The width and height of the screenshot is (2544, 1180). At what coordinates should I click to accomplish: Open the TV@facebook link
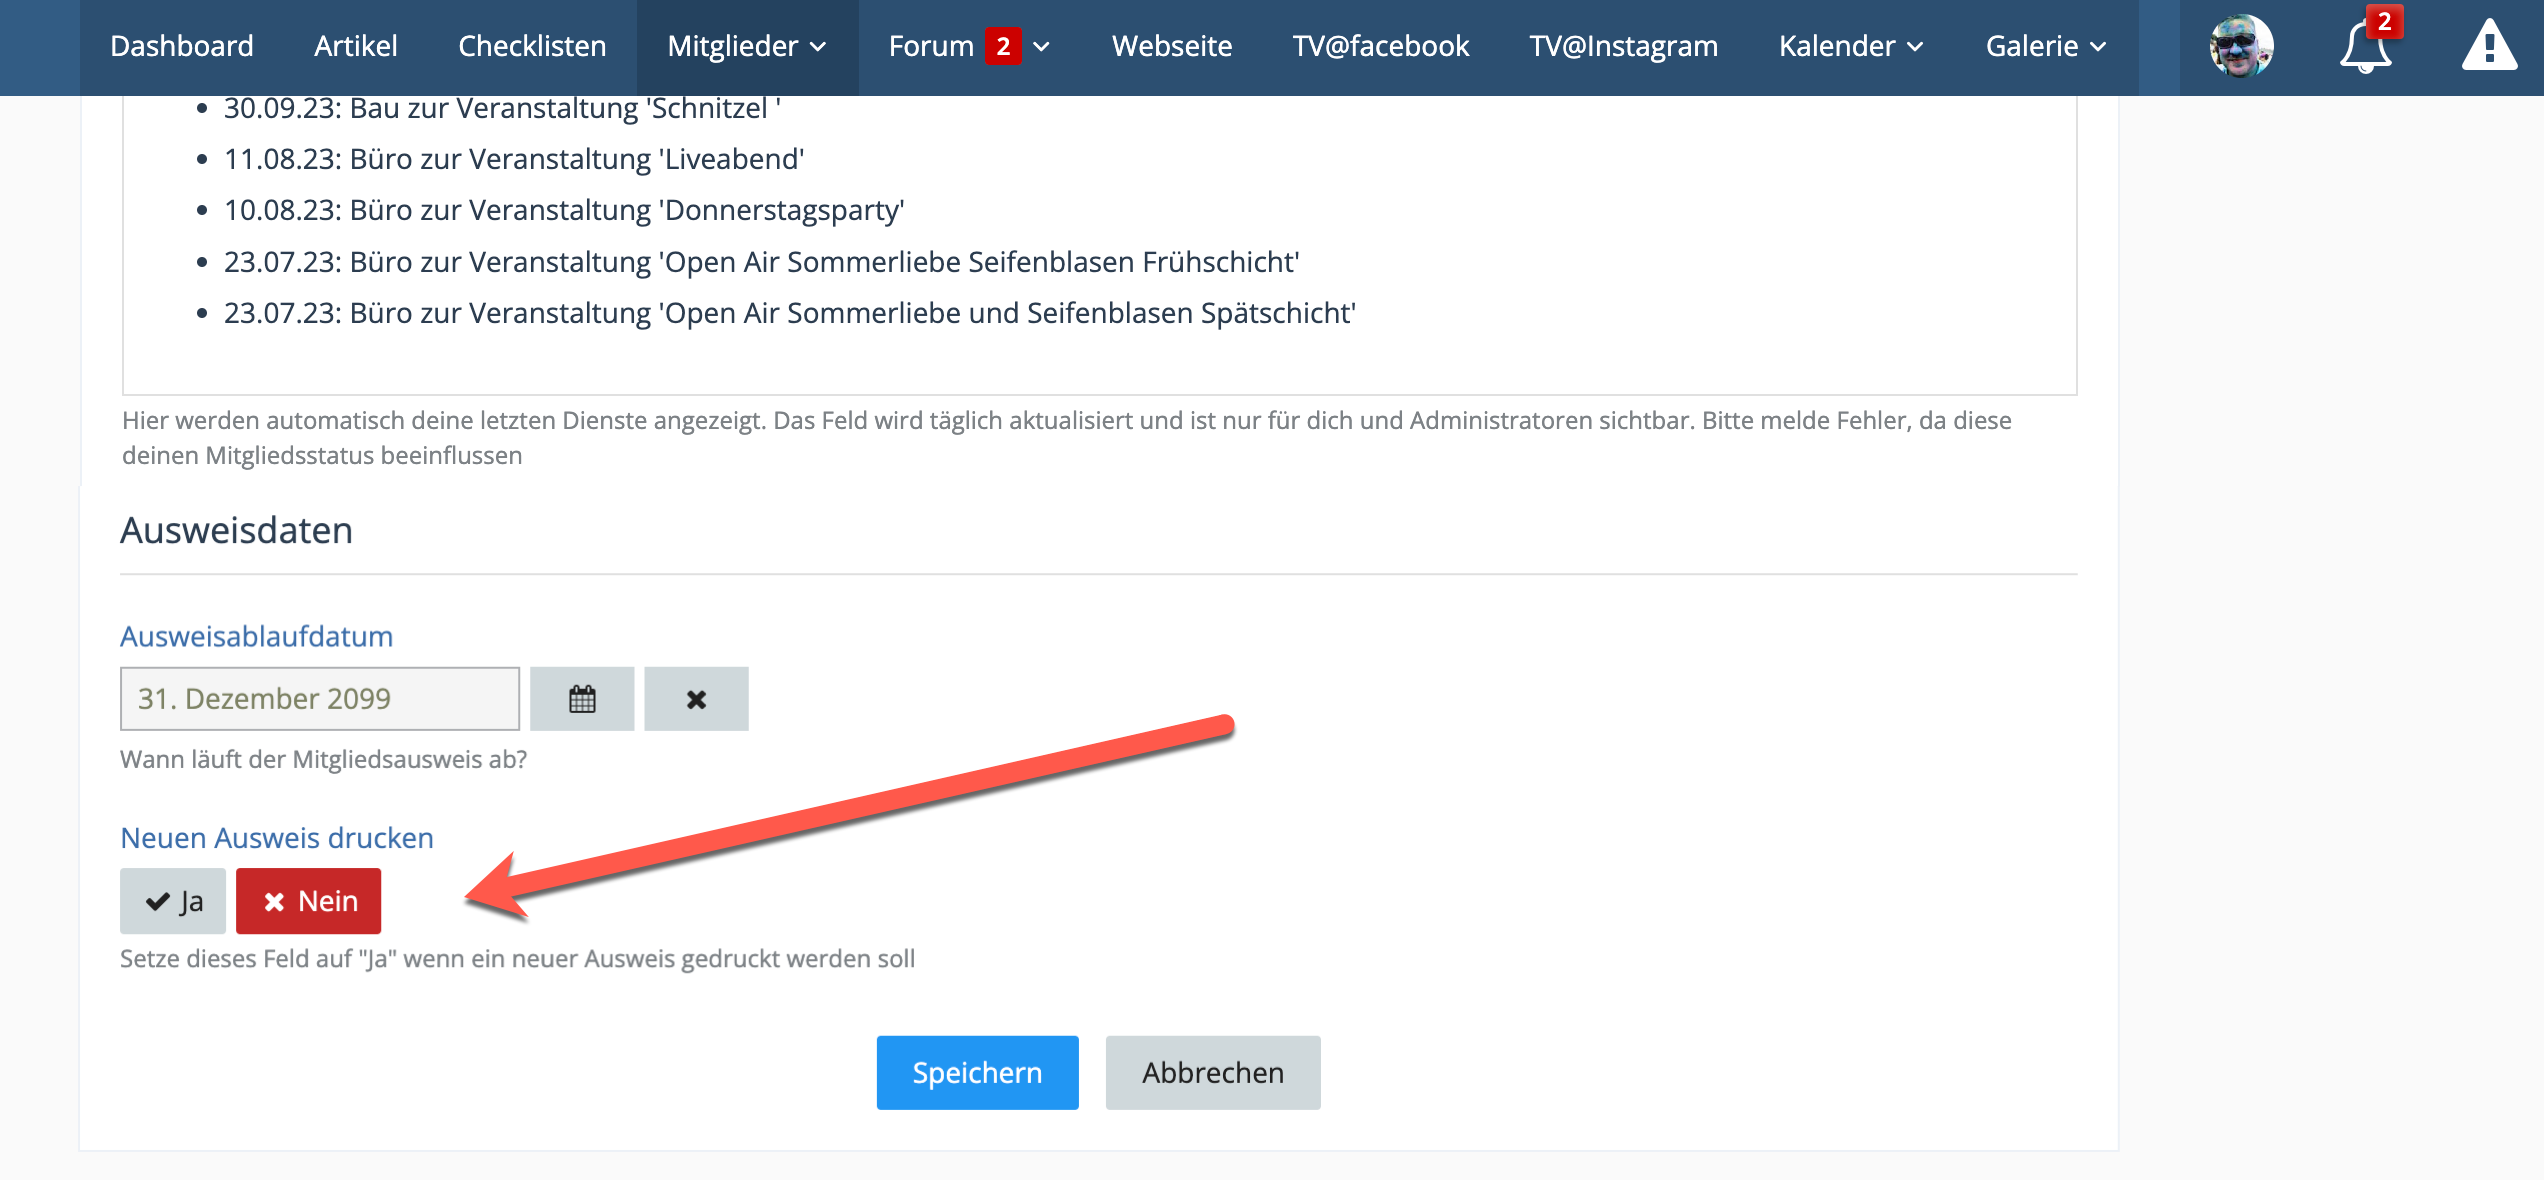click(x=1380, y=46)
